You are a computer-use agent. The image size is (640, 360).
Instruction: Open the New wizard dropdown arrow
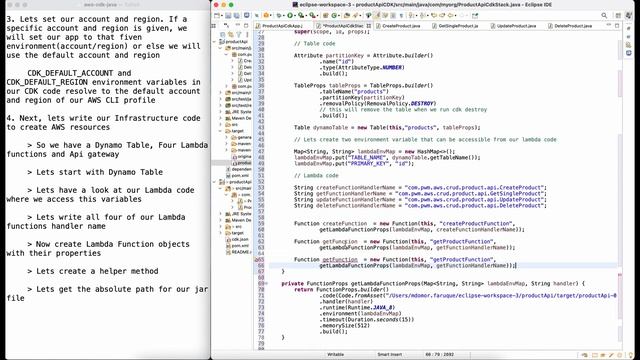click(x=222, y=16)
